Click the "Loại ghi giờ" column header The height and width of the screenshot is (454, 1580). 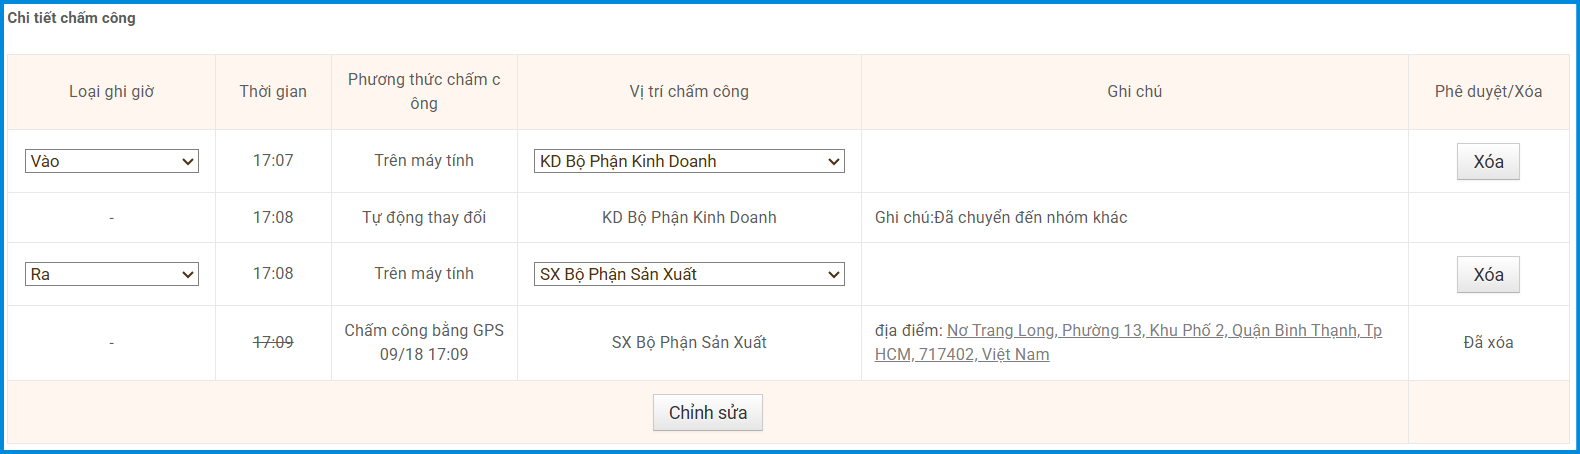[111, 92]
